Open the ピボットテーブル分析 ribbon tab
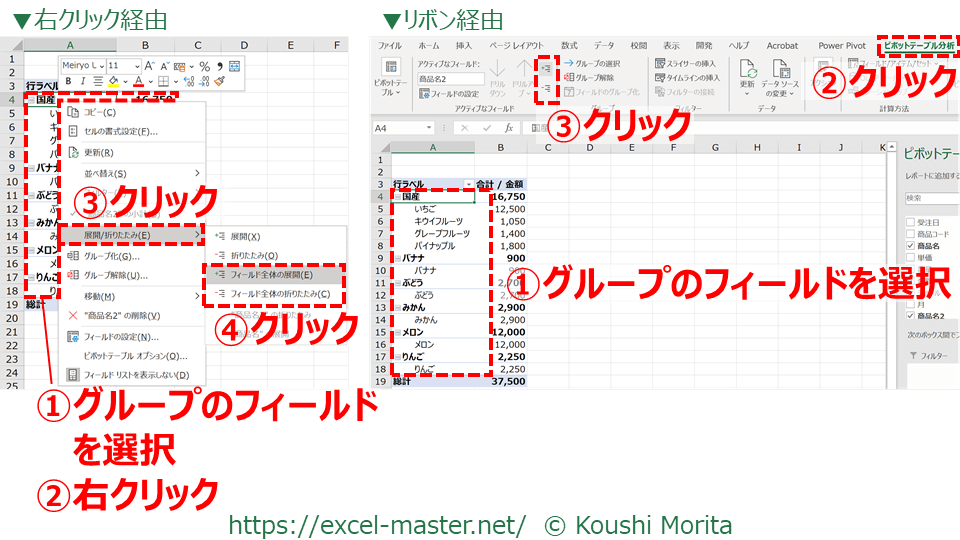 coord(917,46)
